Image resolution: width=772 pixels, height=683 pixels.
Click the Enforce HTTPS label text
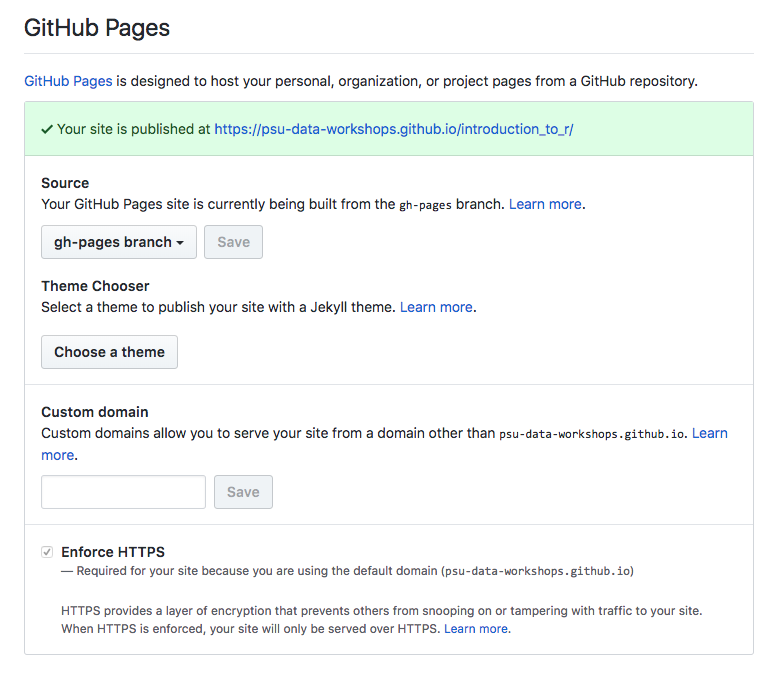tap(113, 552)
